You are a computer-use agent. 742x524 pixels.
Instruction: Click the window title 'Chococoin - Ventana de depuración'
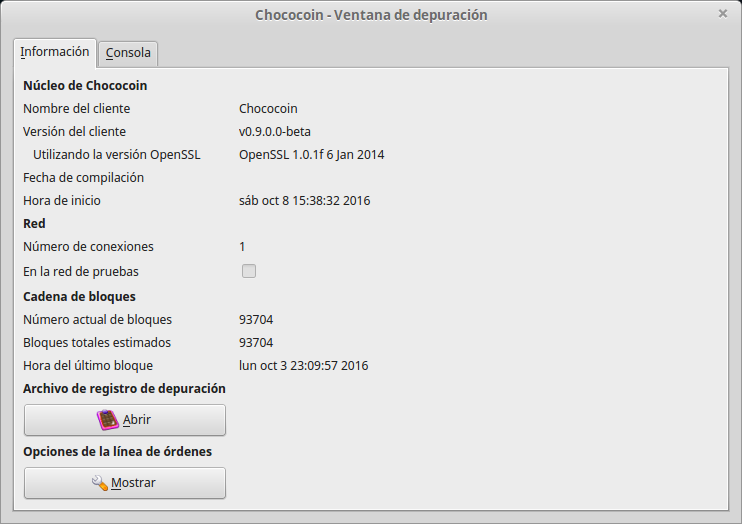(371, 15)
